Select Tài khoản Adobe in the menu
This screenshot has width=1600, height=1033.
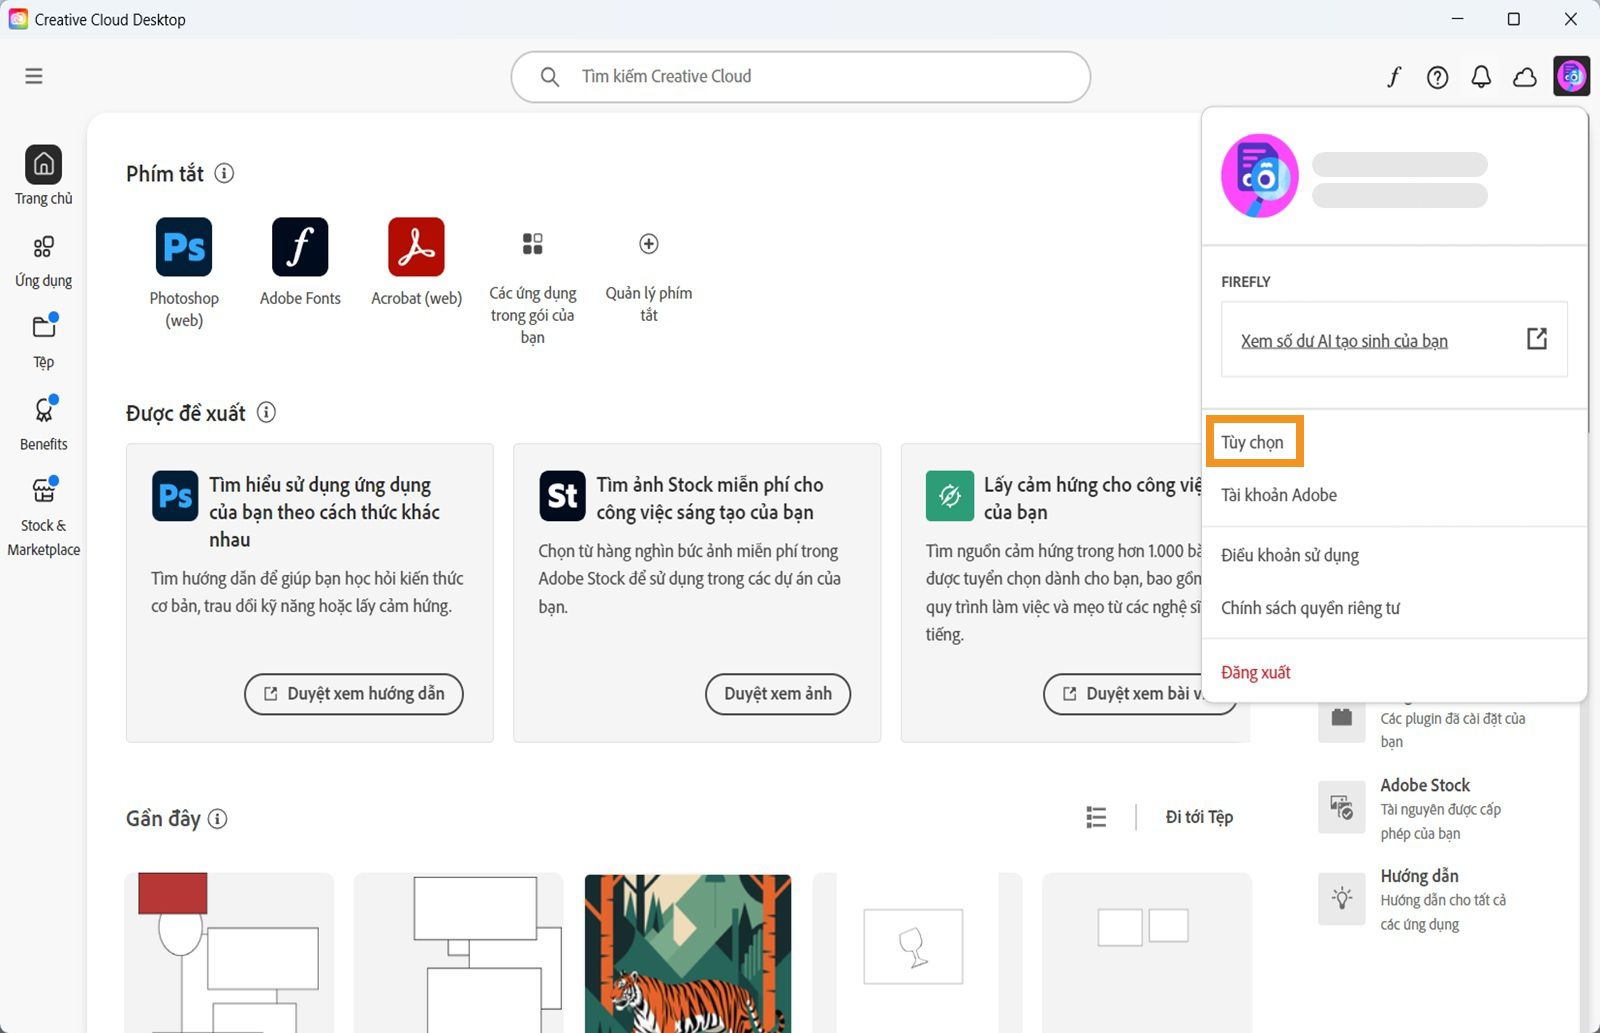coord(1278,495)
